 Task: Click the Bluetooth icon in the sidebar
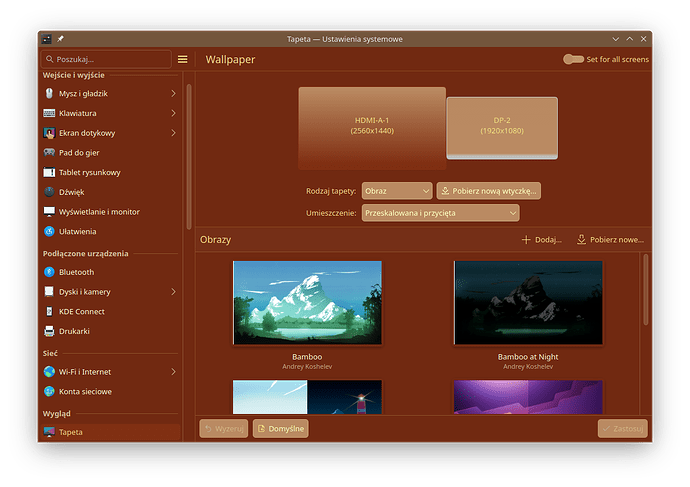pos(49,272)
